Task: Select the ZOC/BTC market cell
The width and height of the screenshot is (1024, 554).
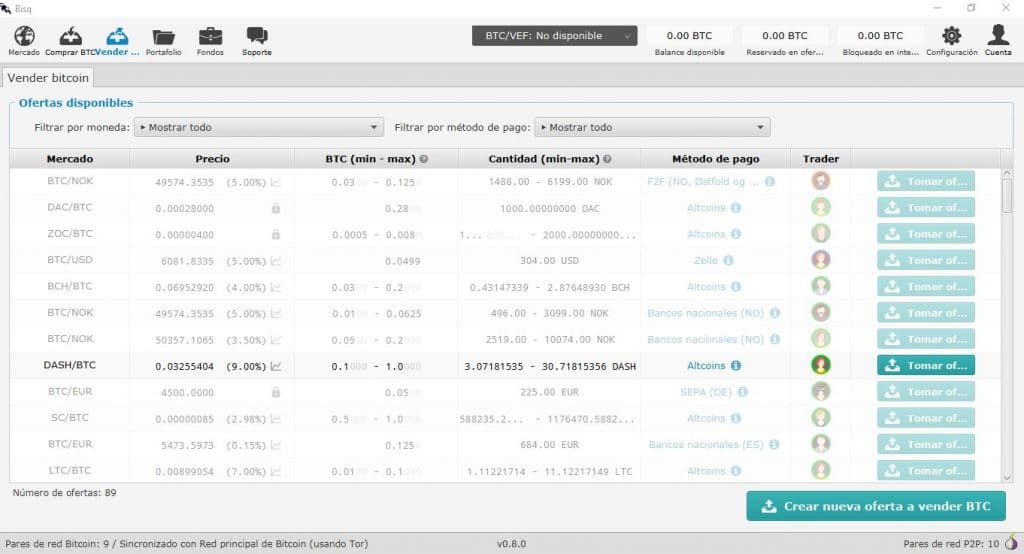Action: [x=70, y=233]
